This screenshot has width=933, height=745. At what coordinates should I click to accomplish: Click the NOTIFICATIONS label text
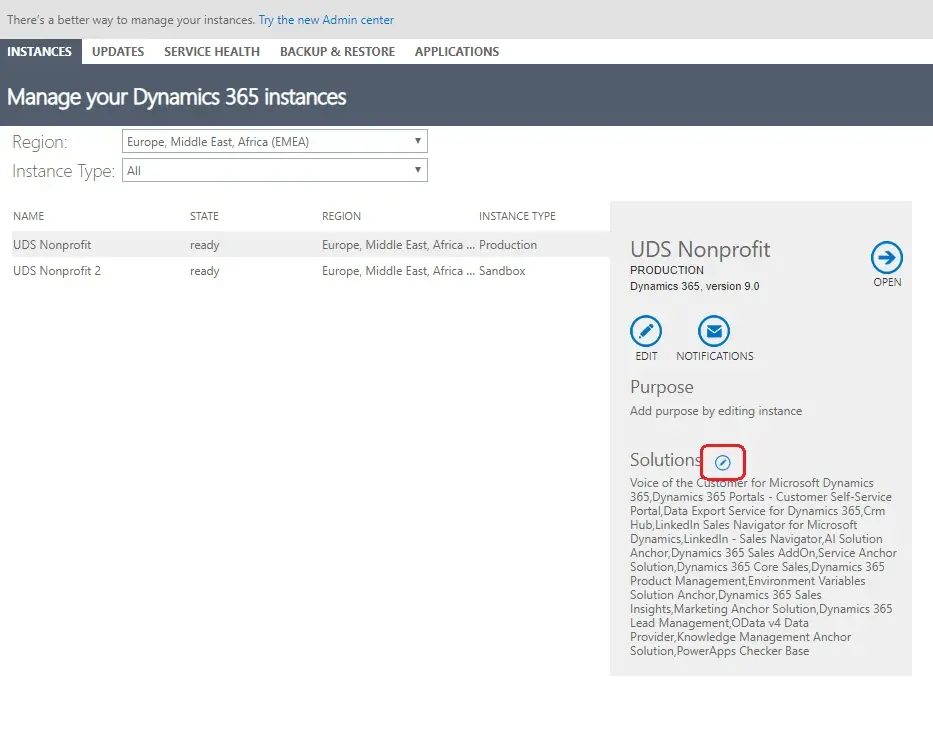pyautogui.click(x=715, y=356)
